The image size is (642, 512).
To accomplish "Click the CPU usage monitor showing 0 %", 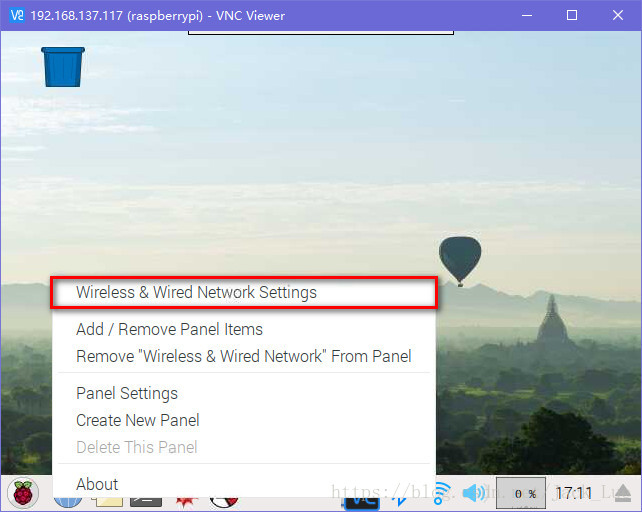I will pyautogui.click(x=521, y=493).
